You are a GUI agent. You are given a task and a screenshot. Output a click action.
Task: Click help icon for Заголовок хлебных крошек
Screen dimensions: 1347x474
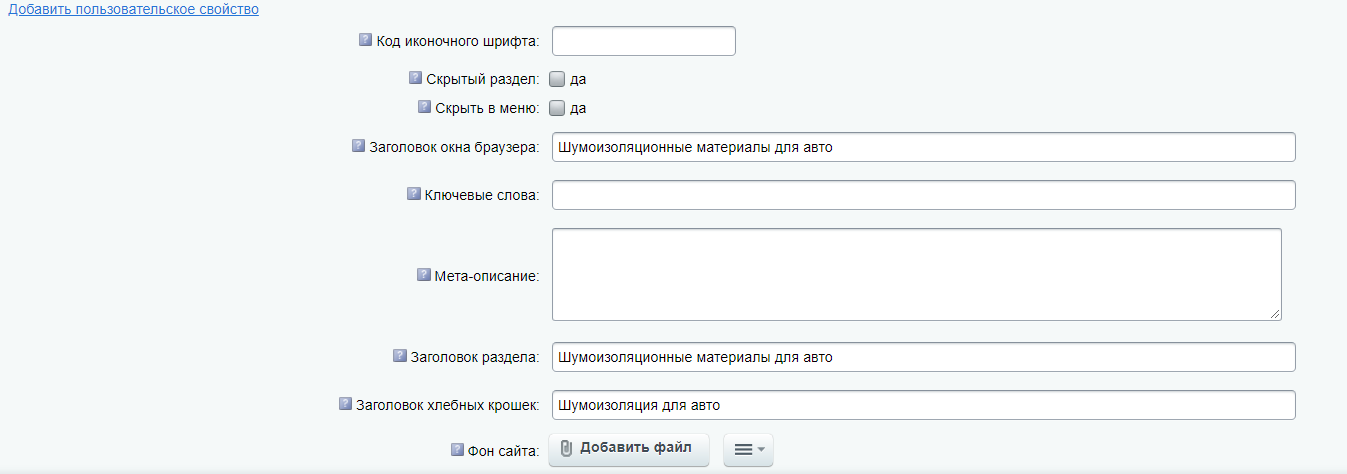point(346,404)
